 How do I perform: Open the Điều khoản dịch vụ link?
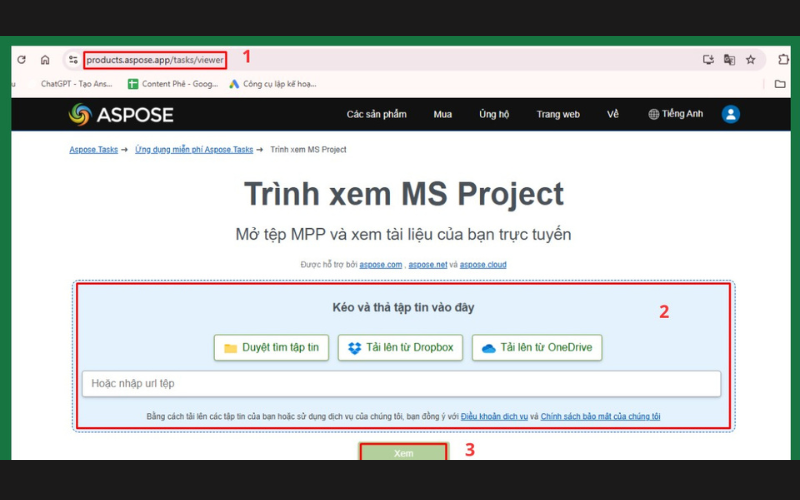point(494,416)
